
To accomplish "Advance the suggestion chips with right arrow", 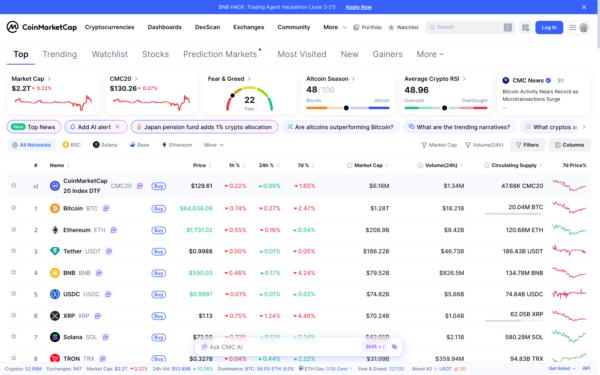I will 584,127.
